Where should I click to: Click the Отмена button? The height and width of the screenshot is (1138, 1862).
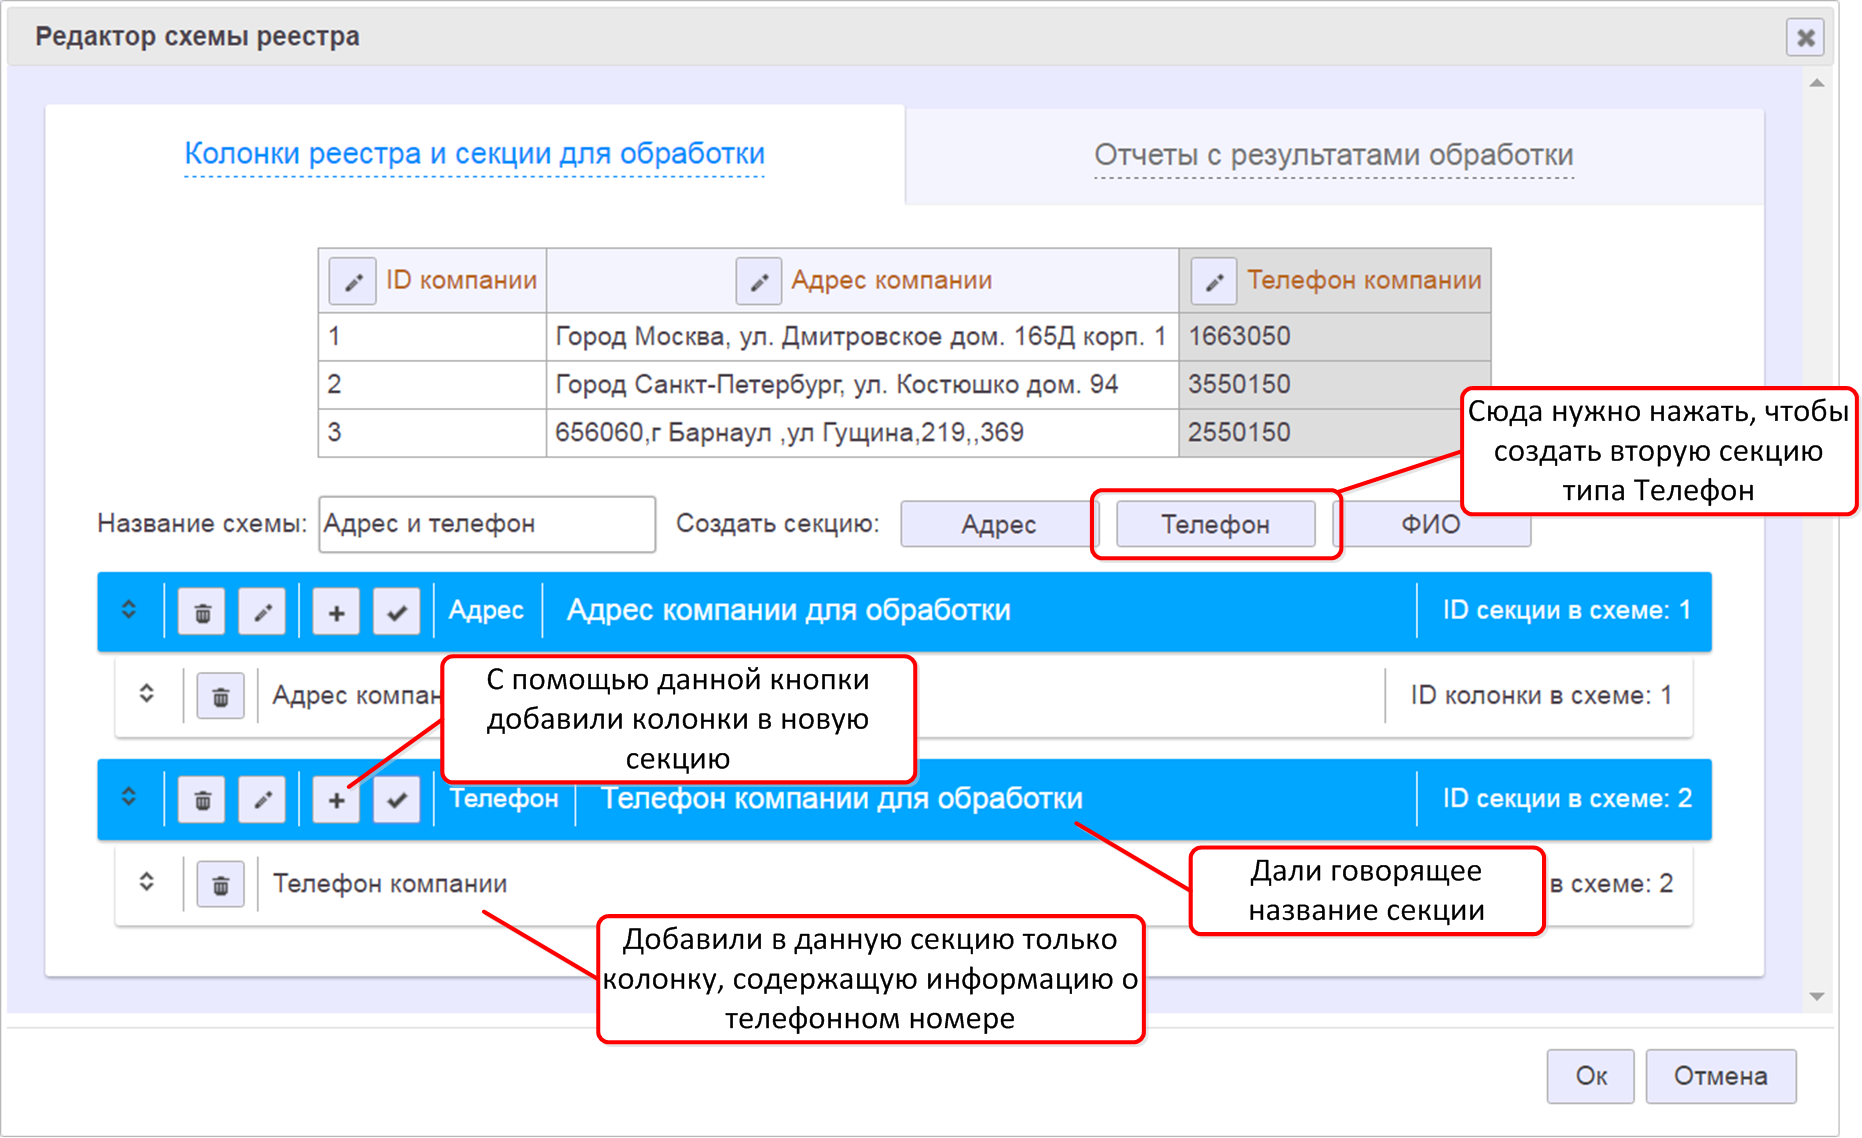(x=1721, y=1076)
